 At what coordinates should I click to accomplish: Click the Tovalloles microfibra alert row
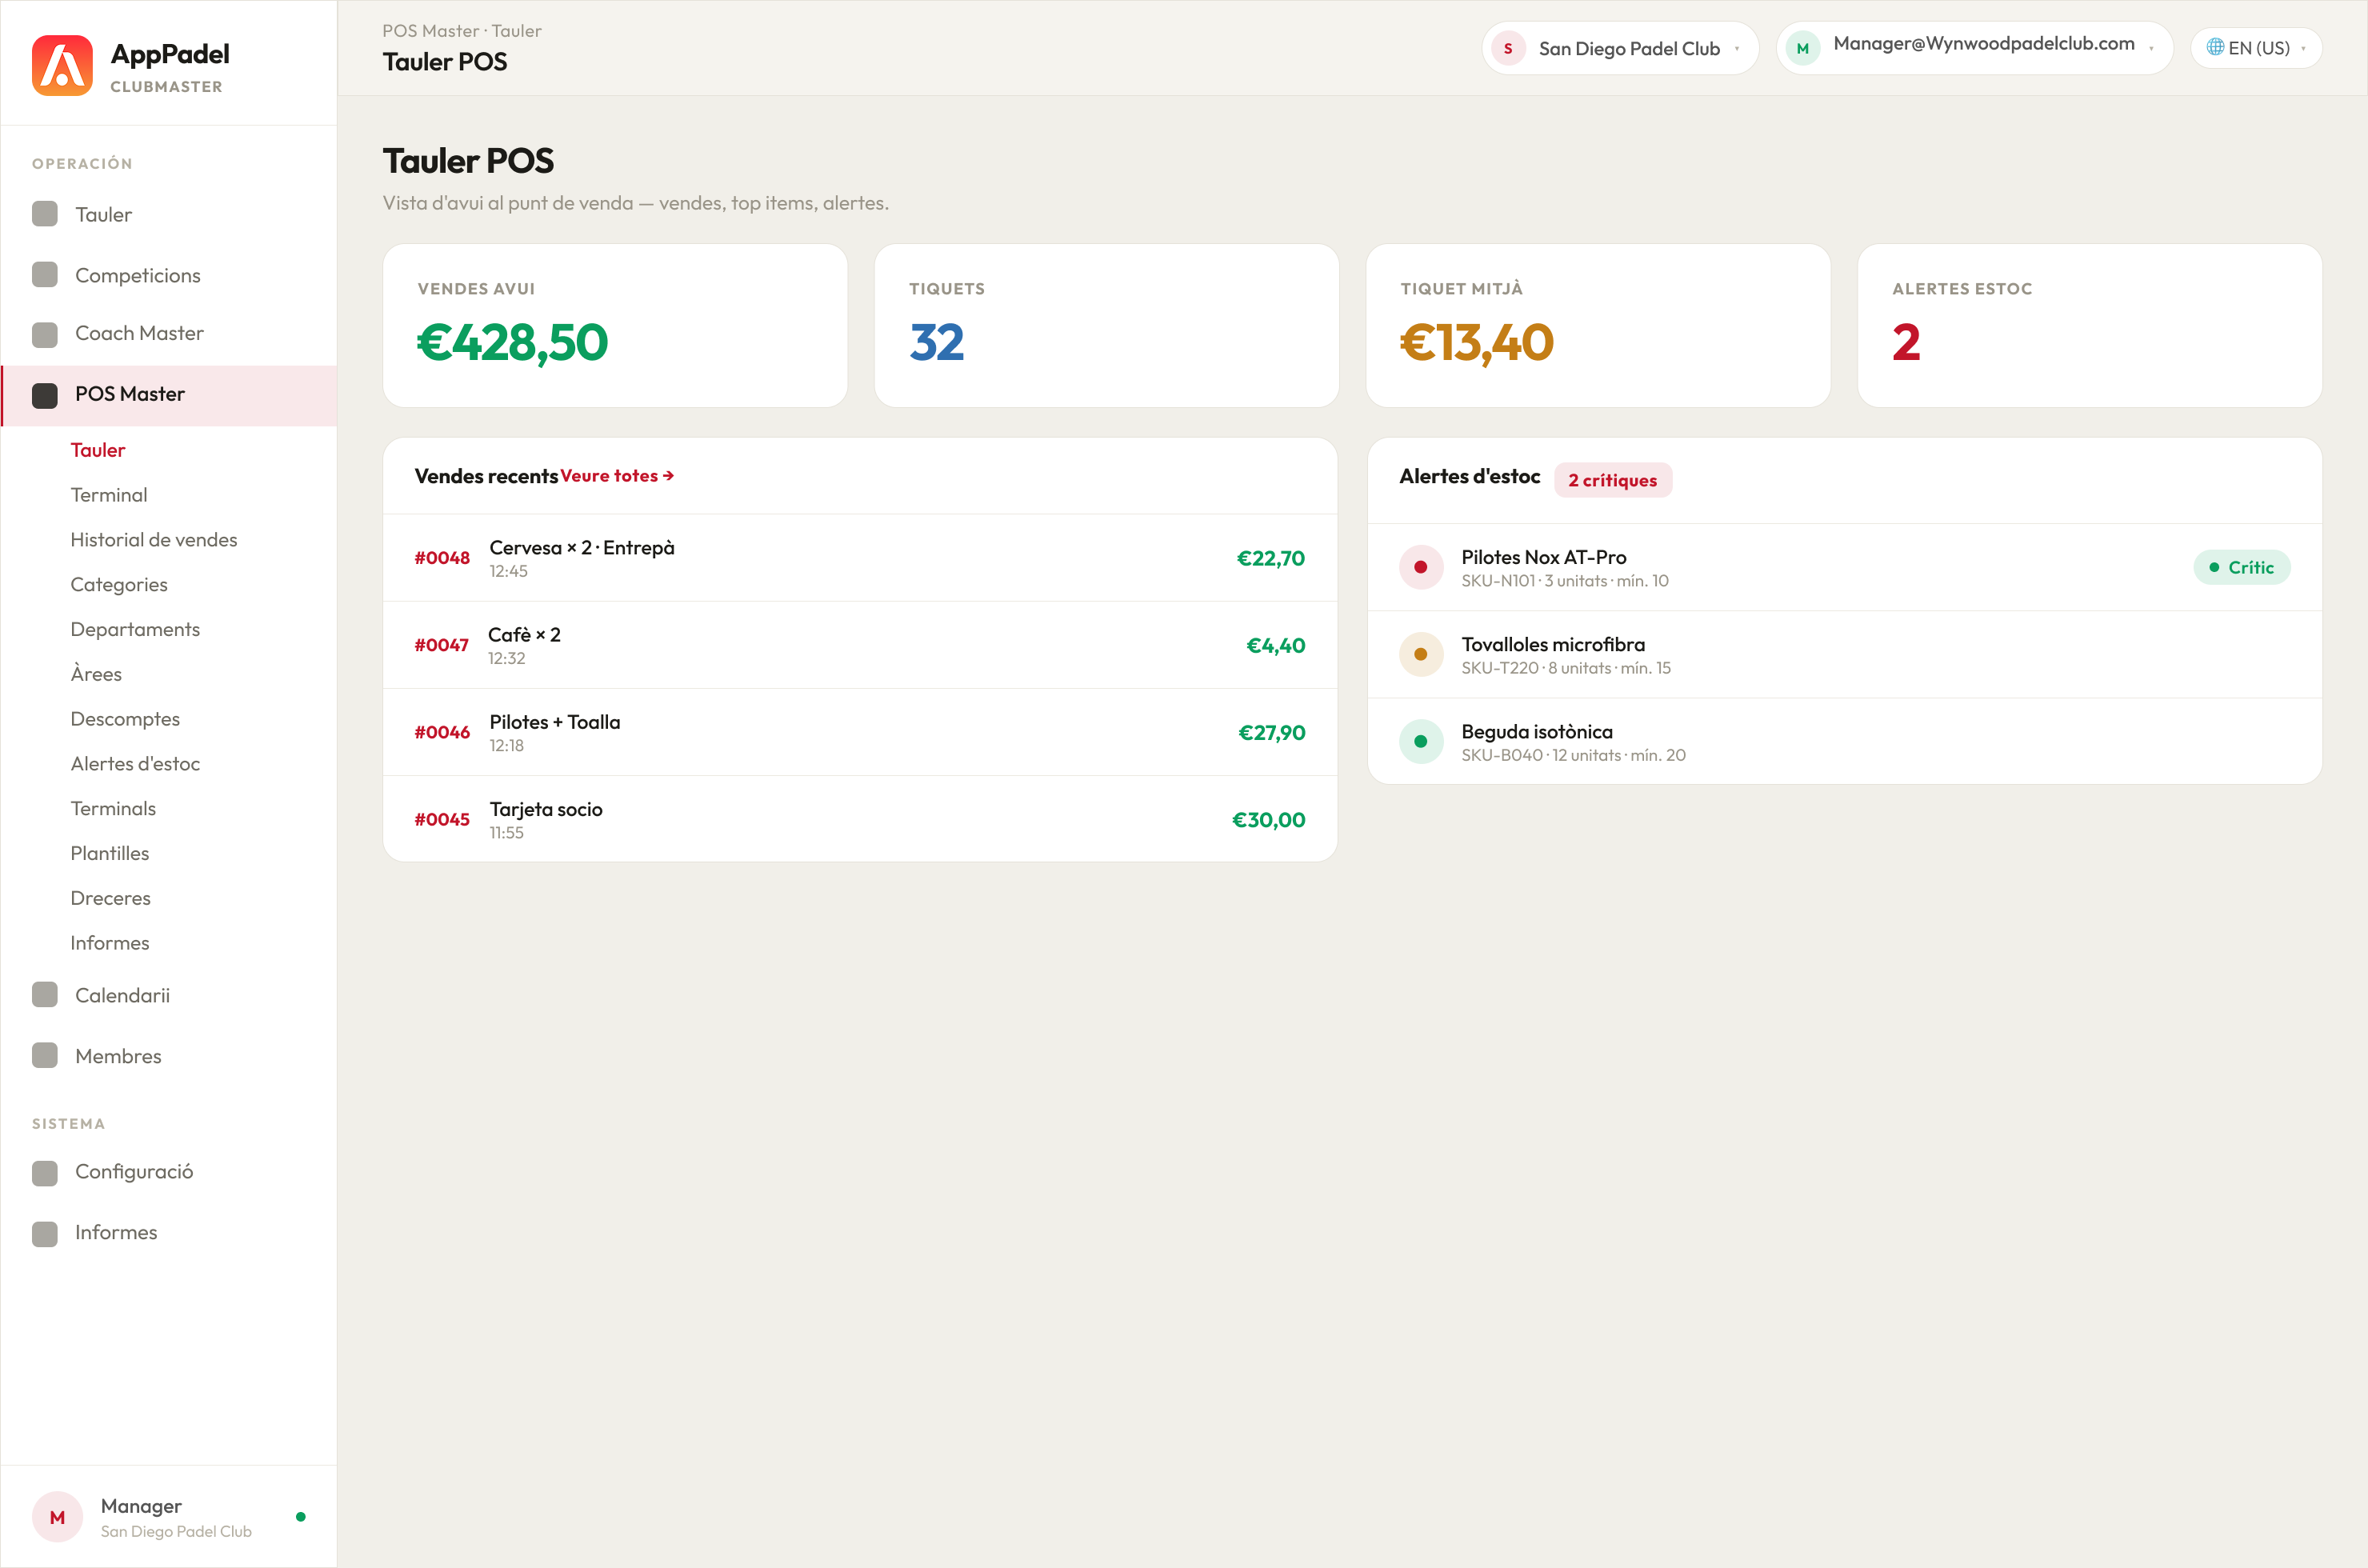[1845, 654]
